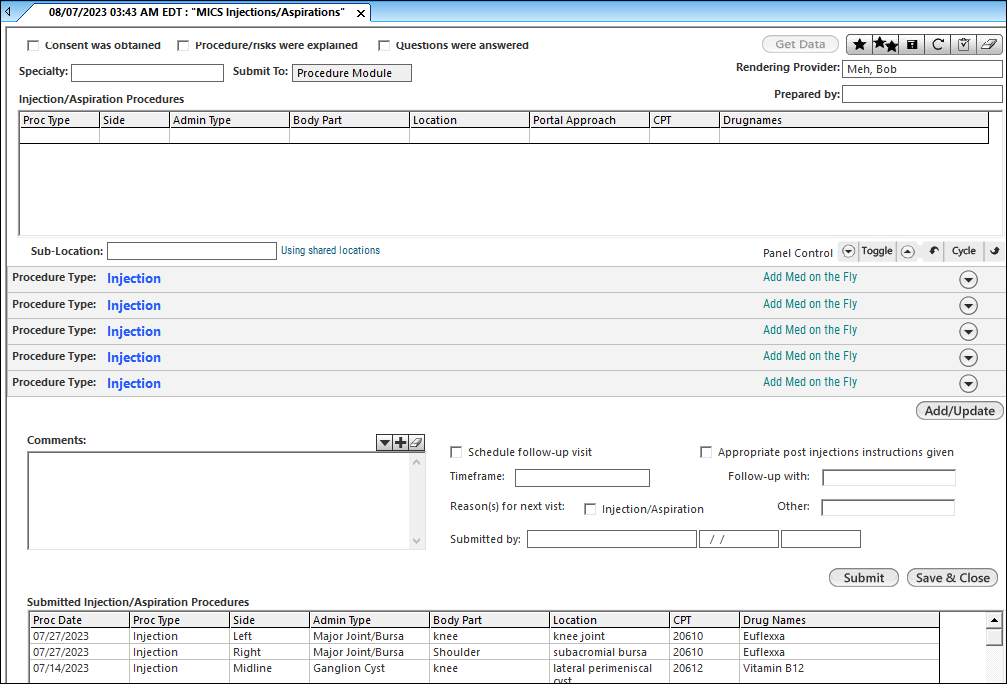The image size is (1007, 684).
Task: Click the Injection link in the first panel
Action: click(134, 278)
